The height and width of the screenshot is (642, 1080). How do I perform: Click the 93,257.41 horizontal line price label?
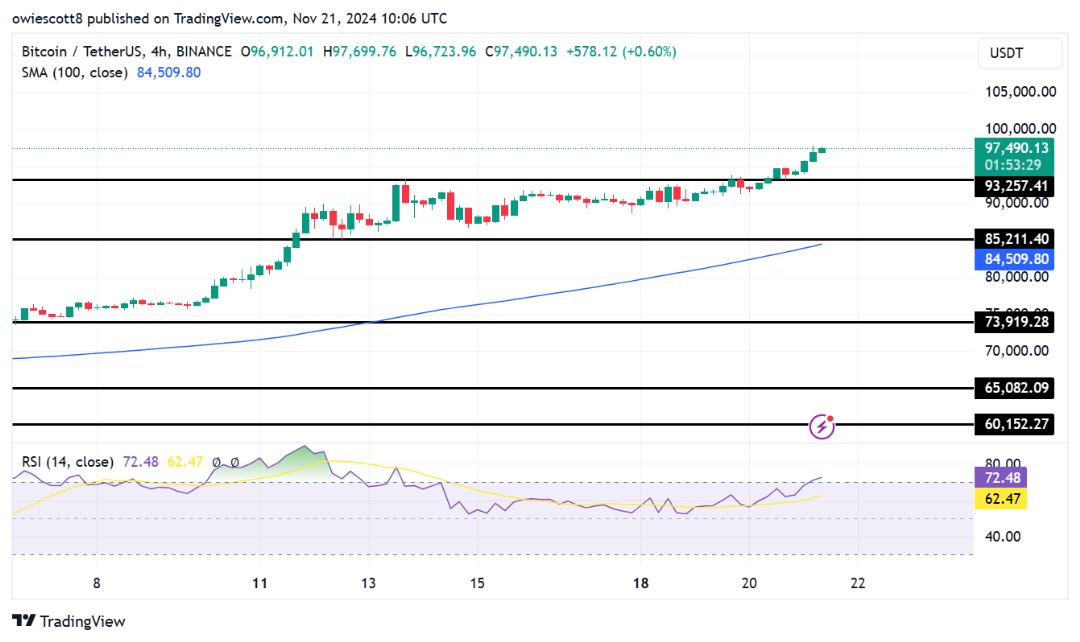pos(1014,186)
